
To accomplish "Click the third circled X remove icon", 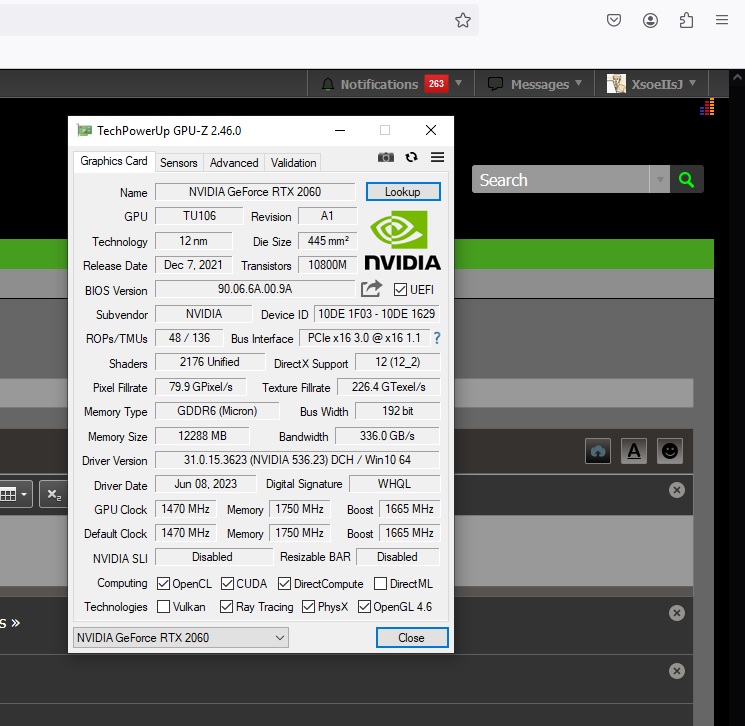I will tap(677, 671).
